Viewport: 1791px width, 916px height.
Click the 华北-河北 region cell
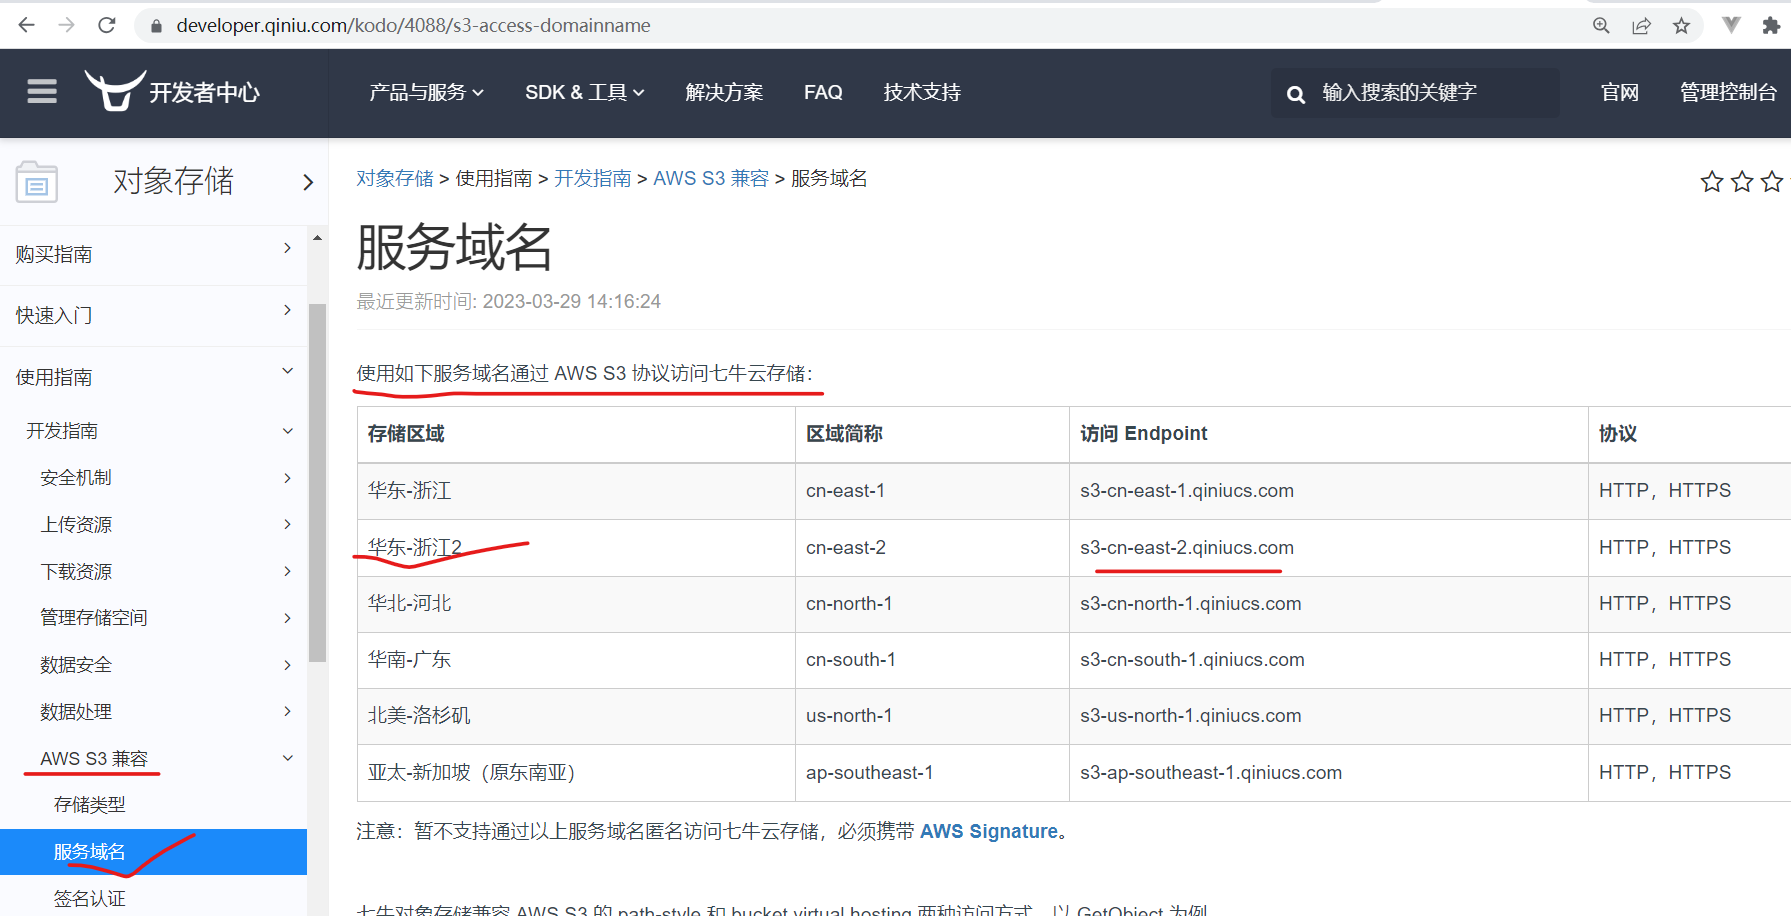(576, 604)
